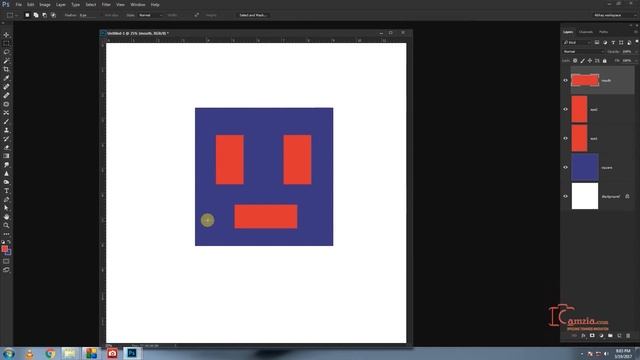The height and width of the screenshot is (360, 640).
Task: Click the Create new layer icon
Action: point(619,336)
